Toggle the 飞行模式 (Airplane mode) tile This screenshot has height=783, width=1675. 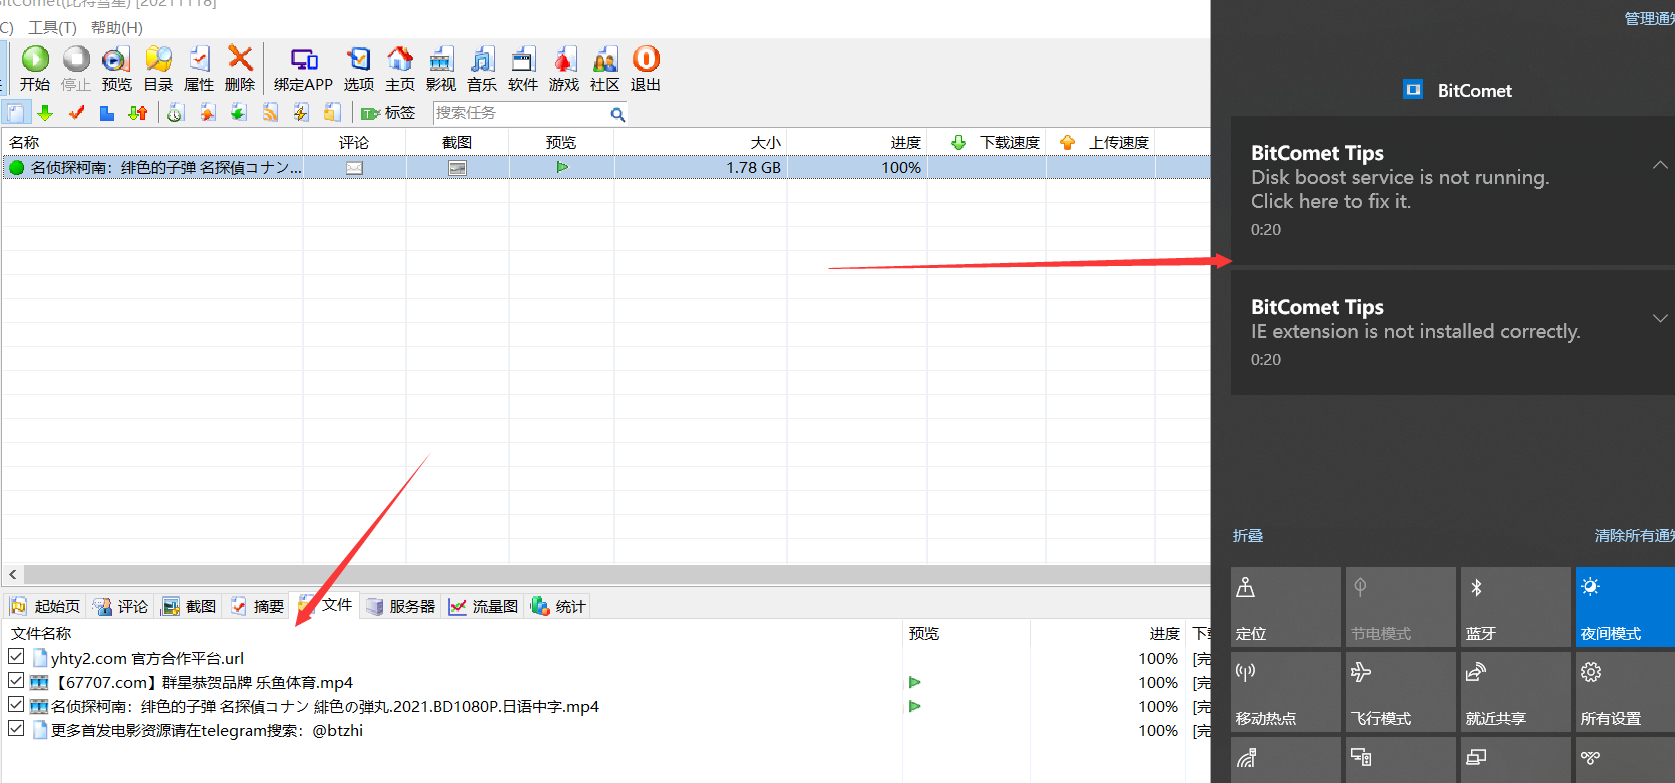1401,692
